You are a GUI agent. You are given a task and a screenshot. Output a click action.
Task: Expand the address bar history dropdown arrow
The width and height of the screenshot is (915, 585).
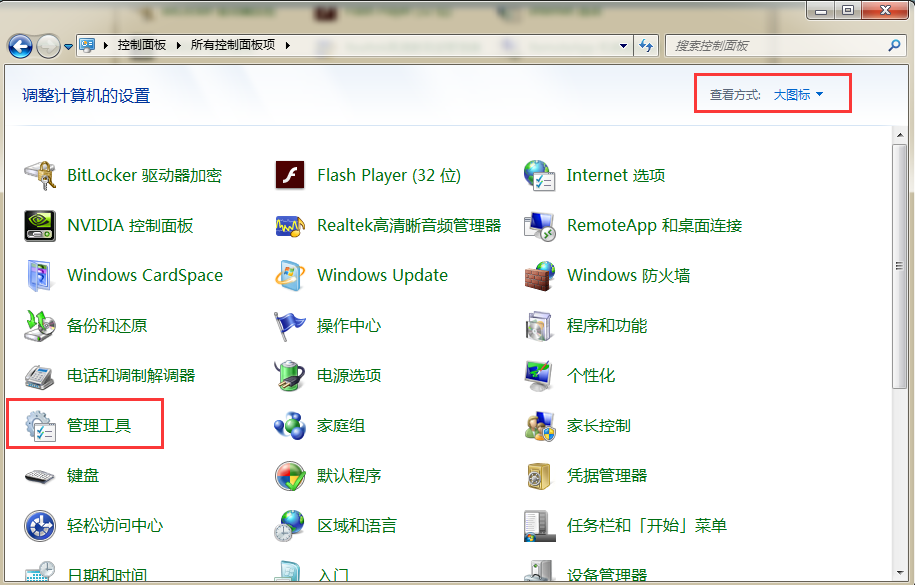(623, 46)
